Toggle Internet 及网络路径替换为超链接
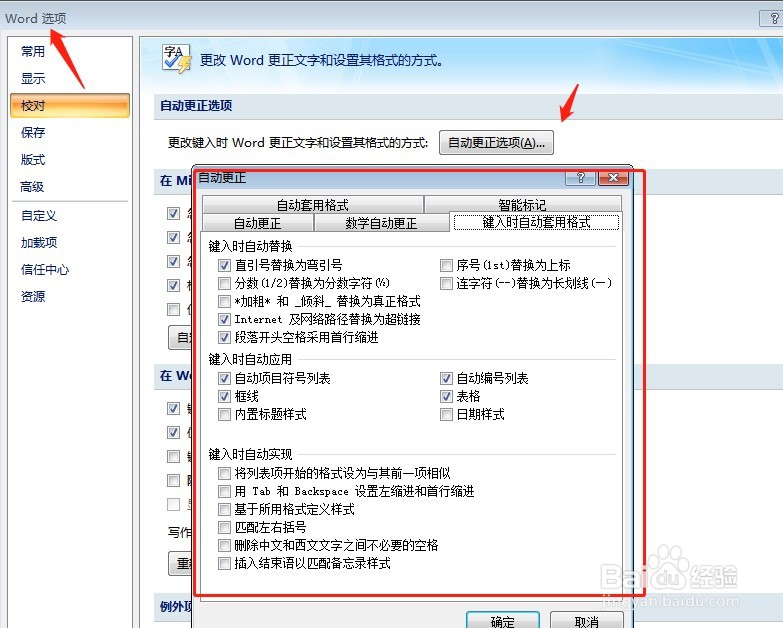 coord(224,319)
